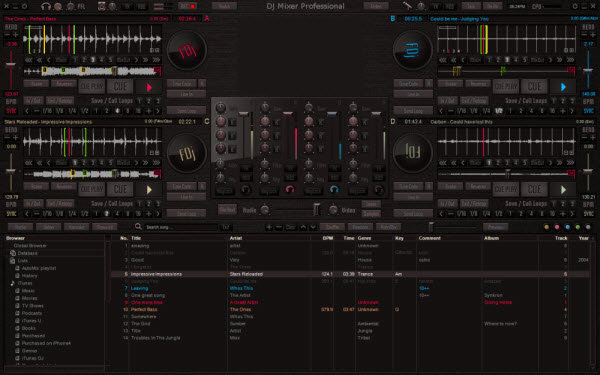Select the blue color dot

pos(567,227)
